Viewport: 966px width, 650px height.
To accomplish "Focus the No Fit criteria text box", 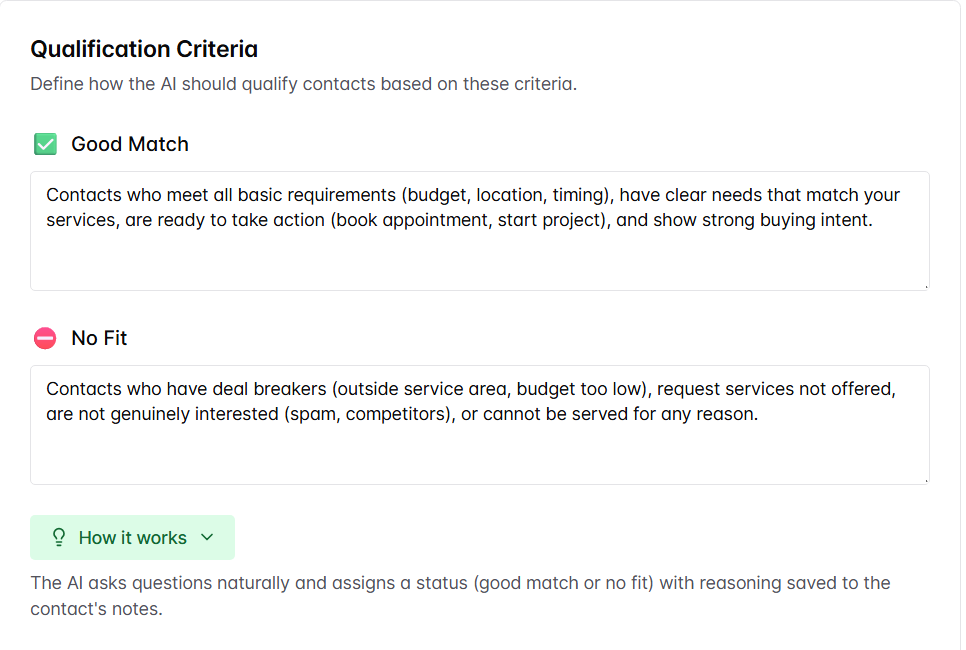I will tap(479, 450).
